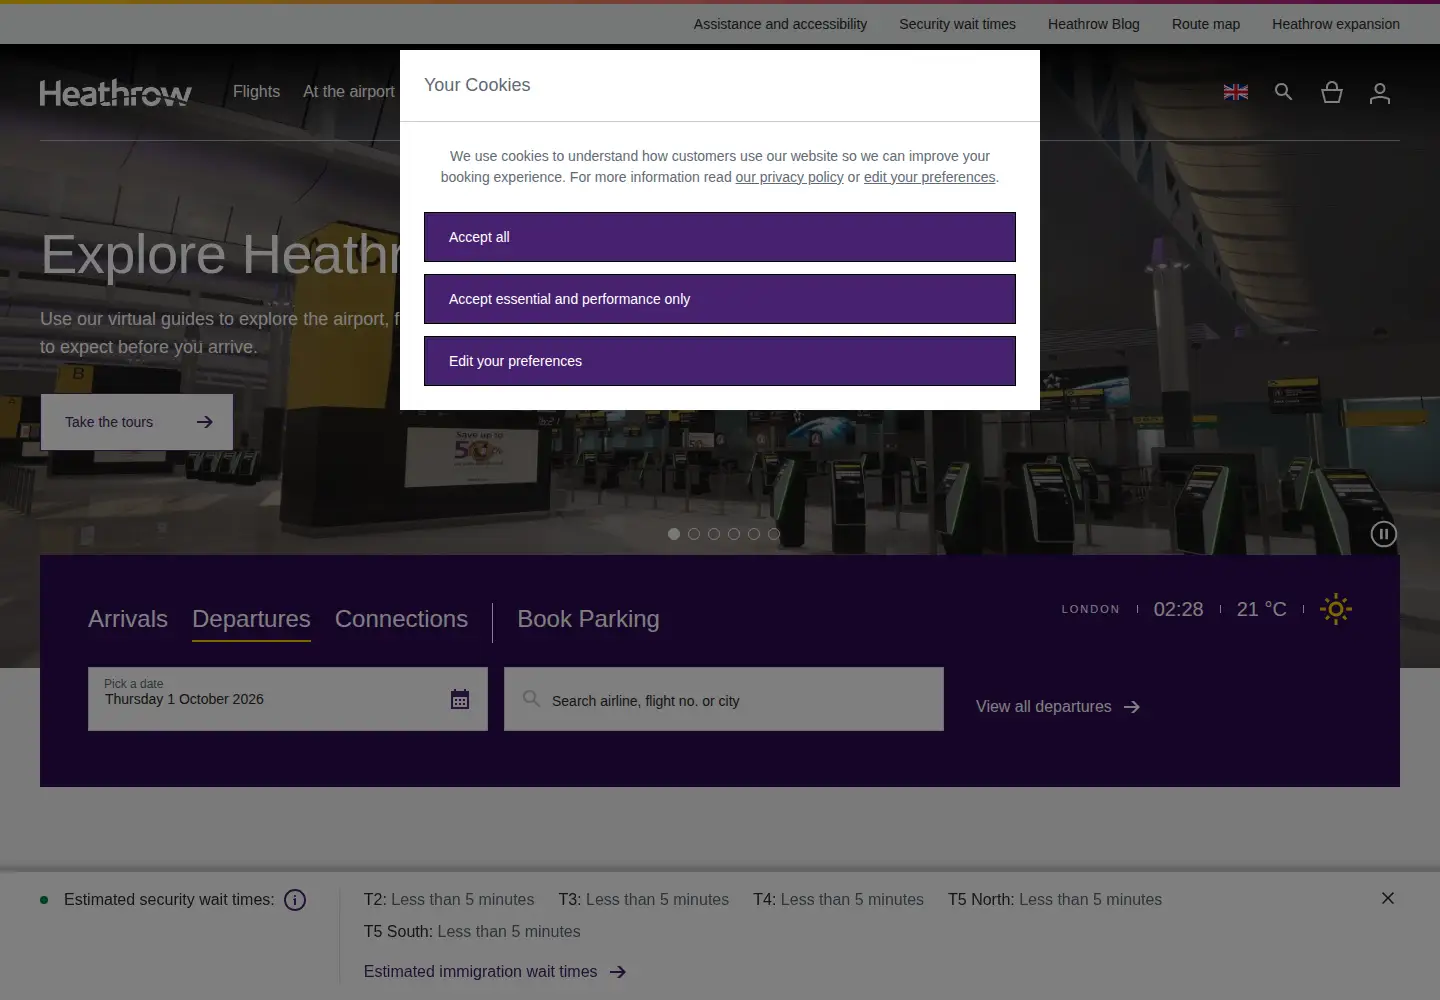Click the arrow beside View all departures
1440x1000 pixels.
tap(1132, 707)
